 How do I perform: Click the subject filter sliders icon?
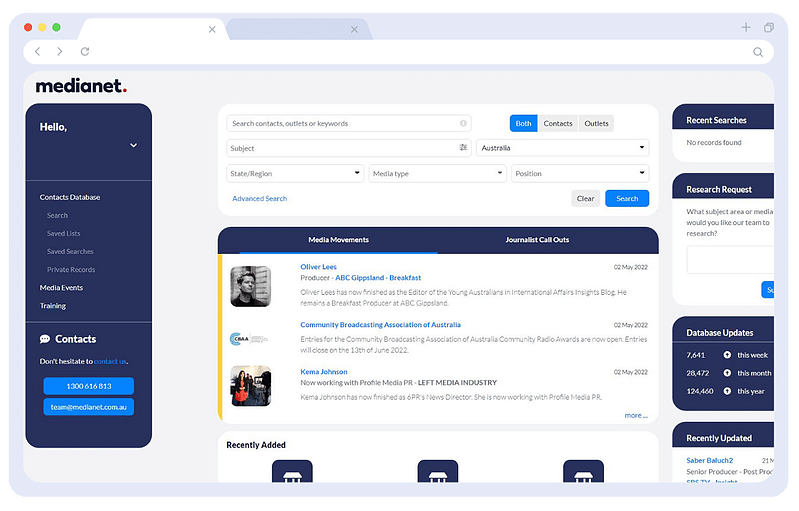(x=463, y=148)
